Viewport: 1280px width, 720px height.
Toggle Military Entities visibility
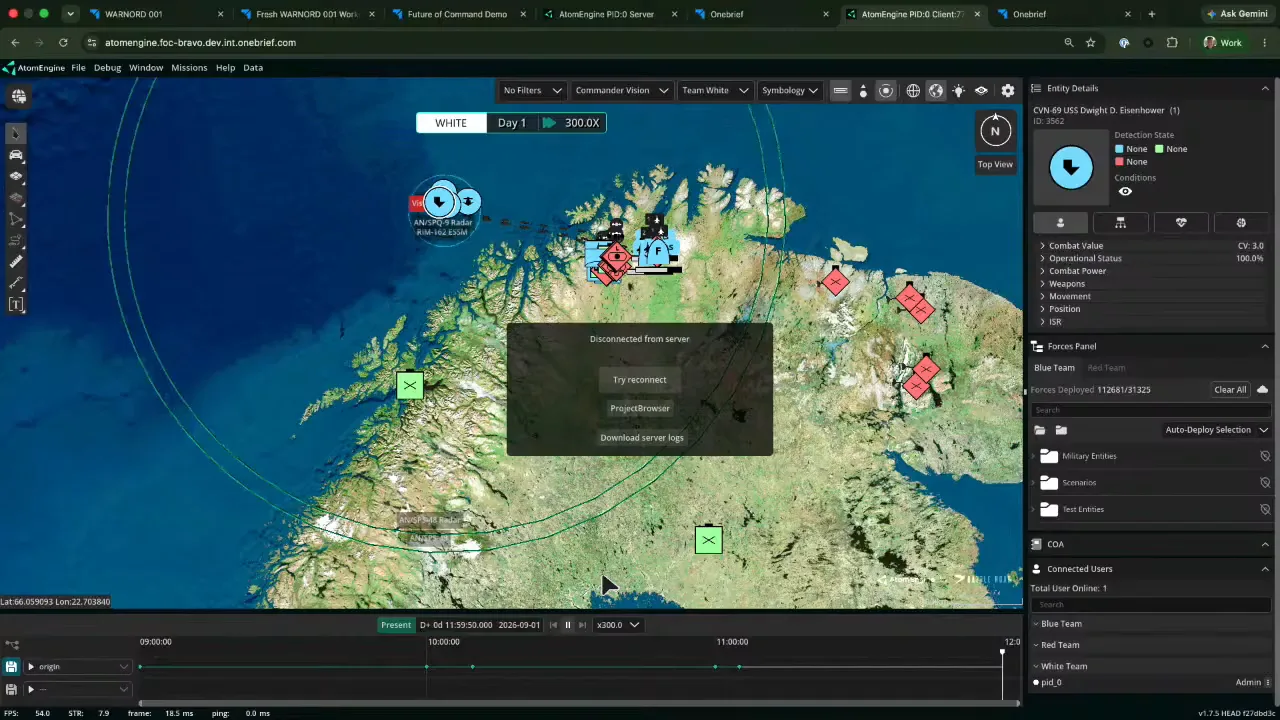click(x=1265, y=456)
